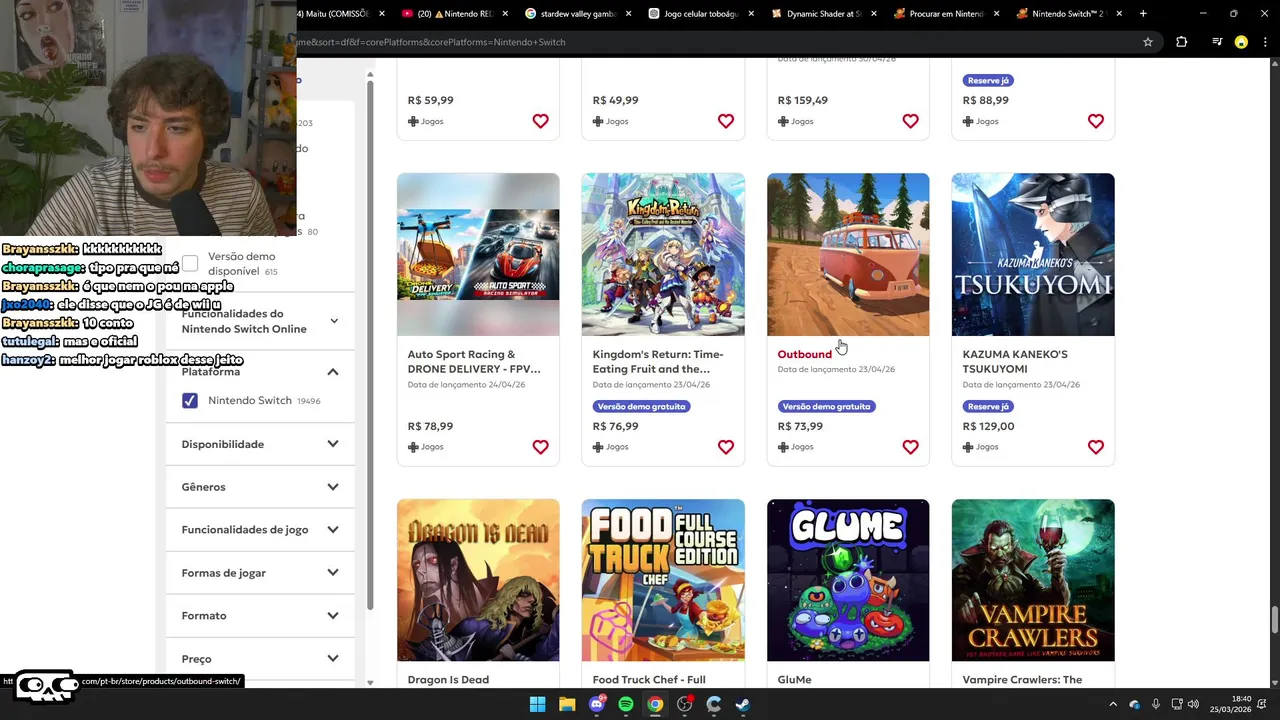Open the Dragon Is Dead title link

point(448,680)
